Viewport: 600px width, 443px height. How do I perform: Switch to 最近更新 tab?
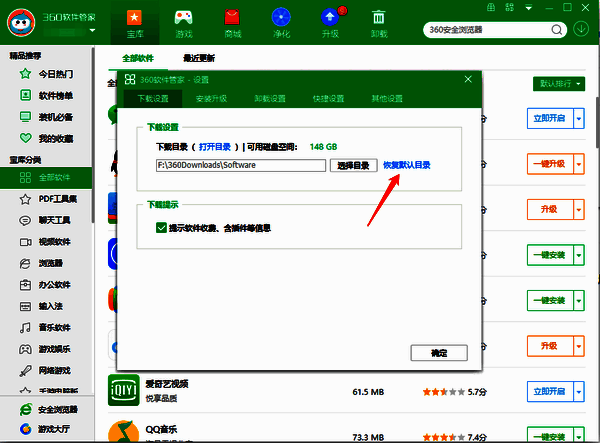tap(199, 58)
